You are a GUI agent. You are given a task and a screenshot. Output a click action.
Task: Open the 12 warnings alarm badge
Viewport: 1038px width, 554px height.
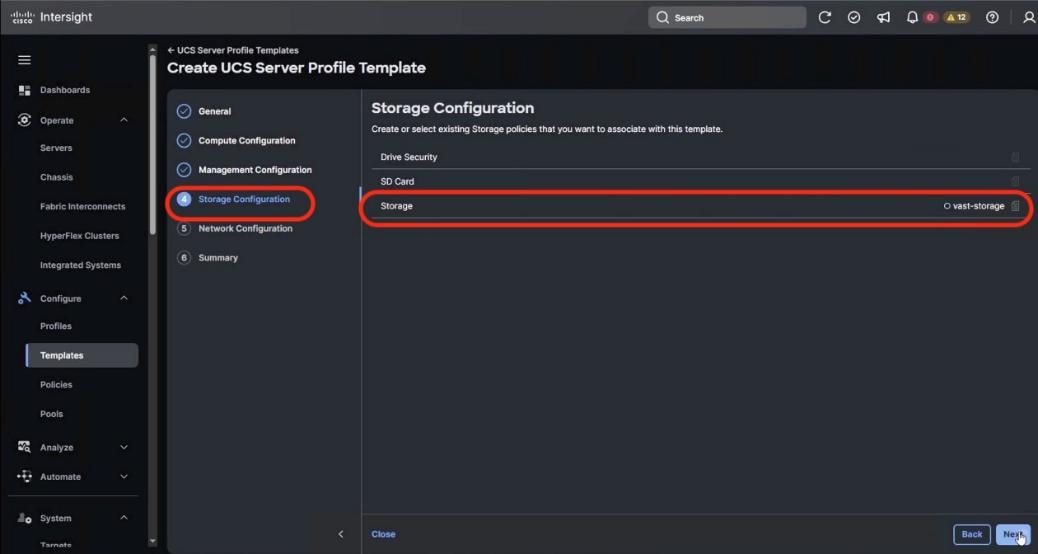coord(956,18)
